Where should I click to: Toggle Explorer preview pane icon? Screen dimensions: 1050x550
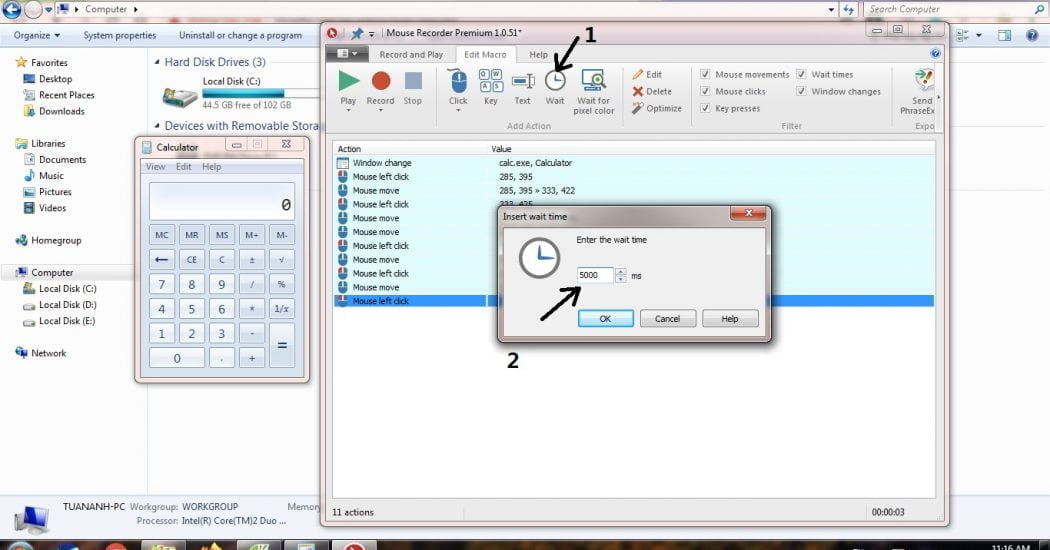coord(1004,35)
